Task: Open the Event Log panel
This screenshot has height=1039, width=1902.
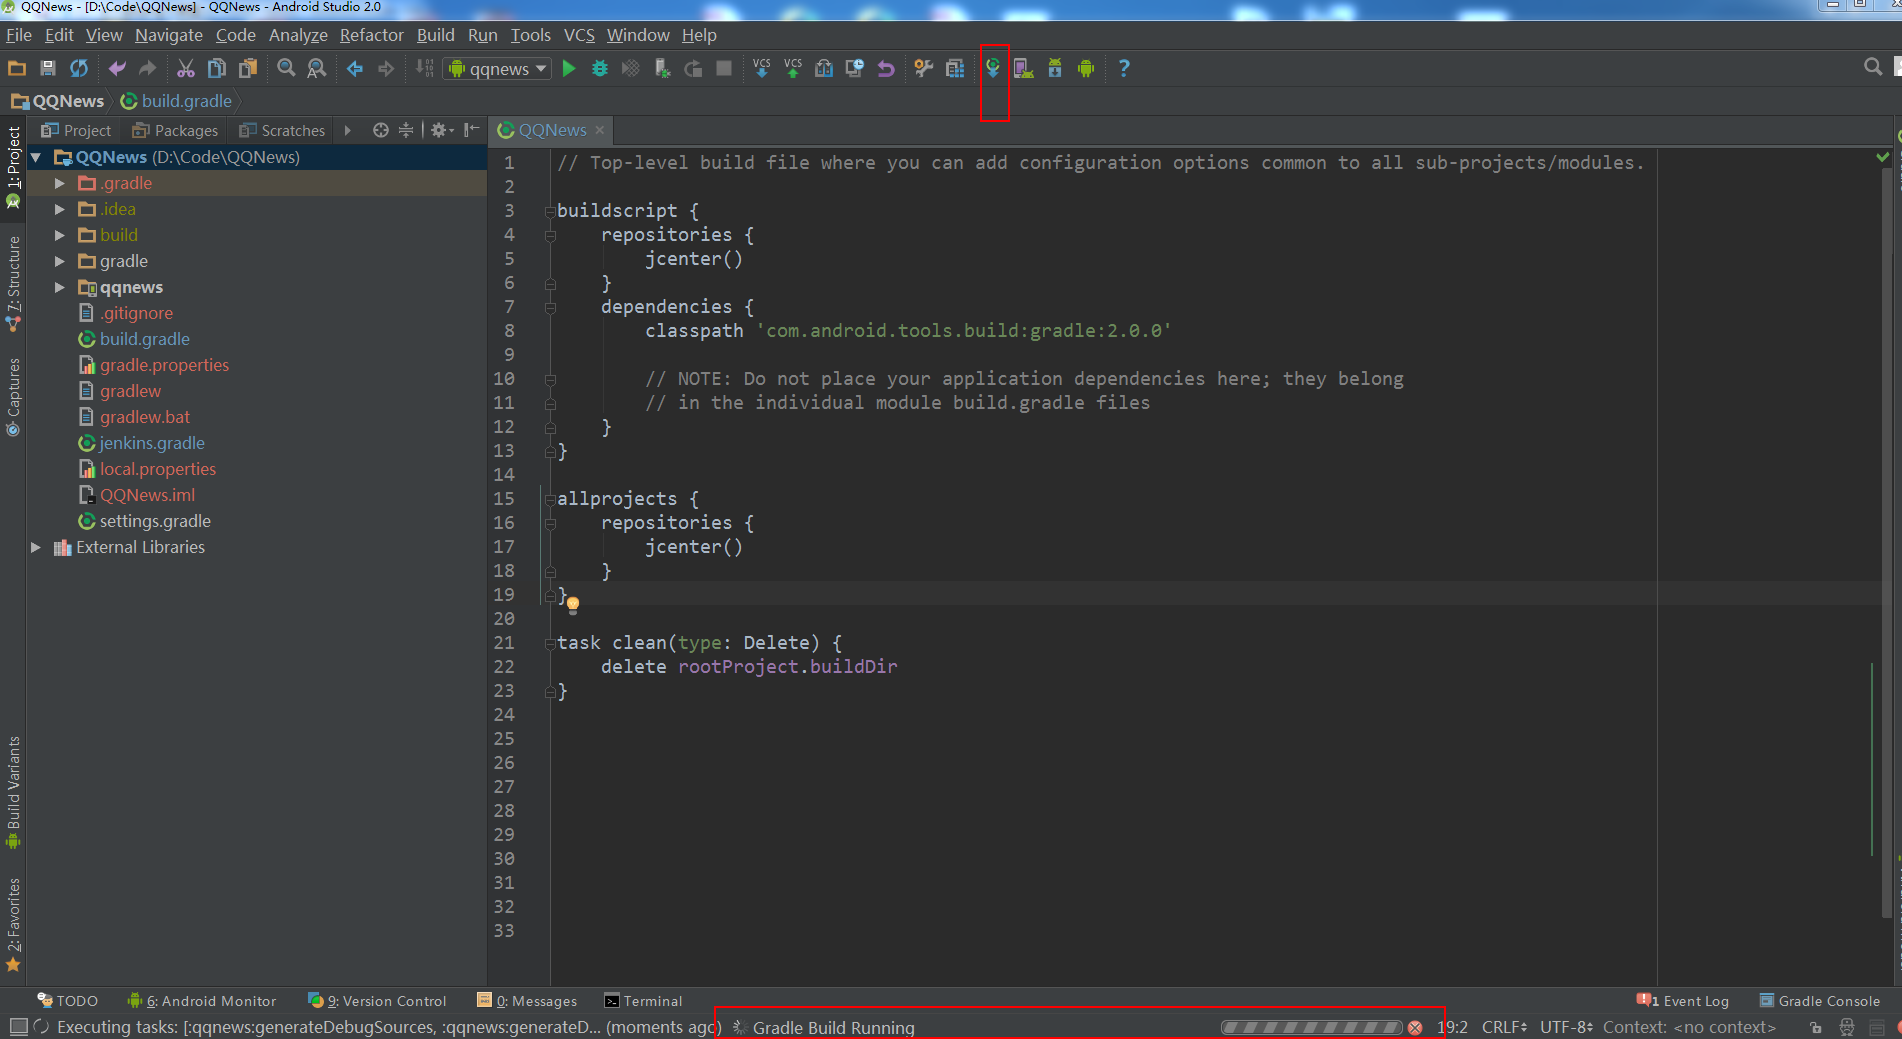Action: pos(1683,1001)
